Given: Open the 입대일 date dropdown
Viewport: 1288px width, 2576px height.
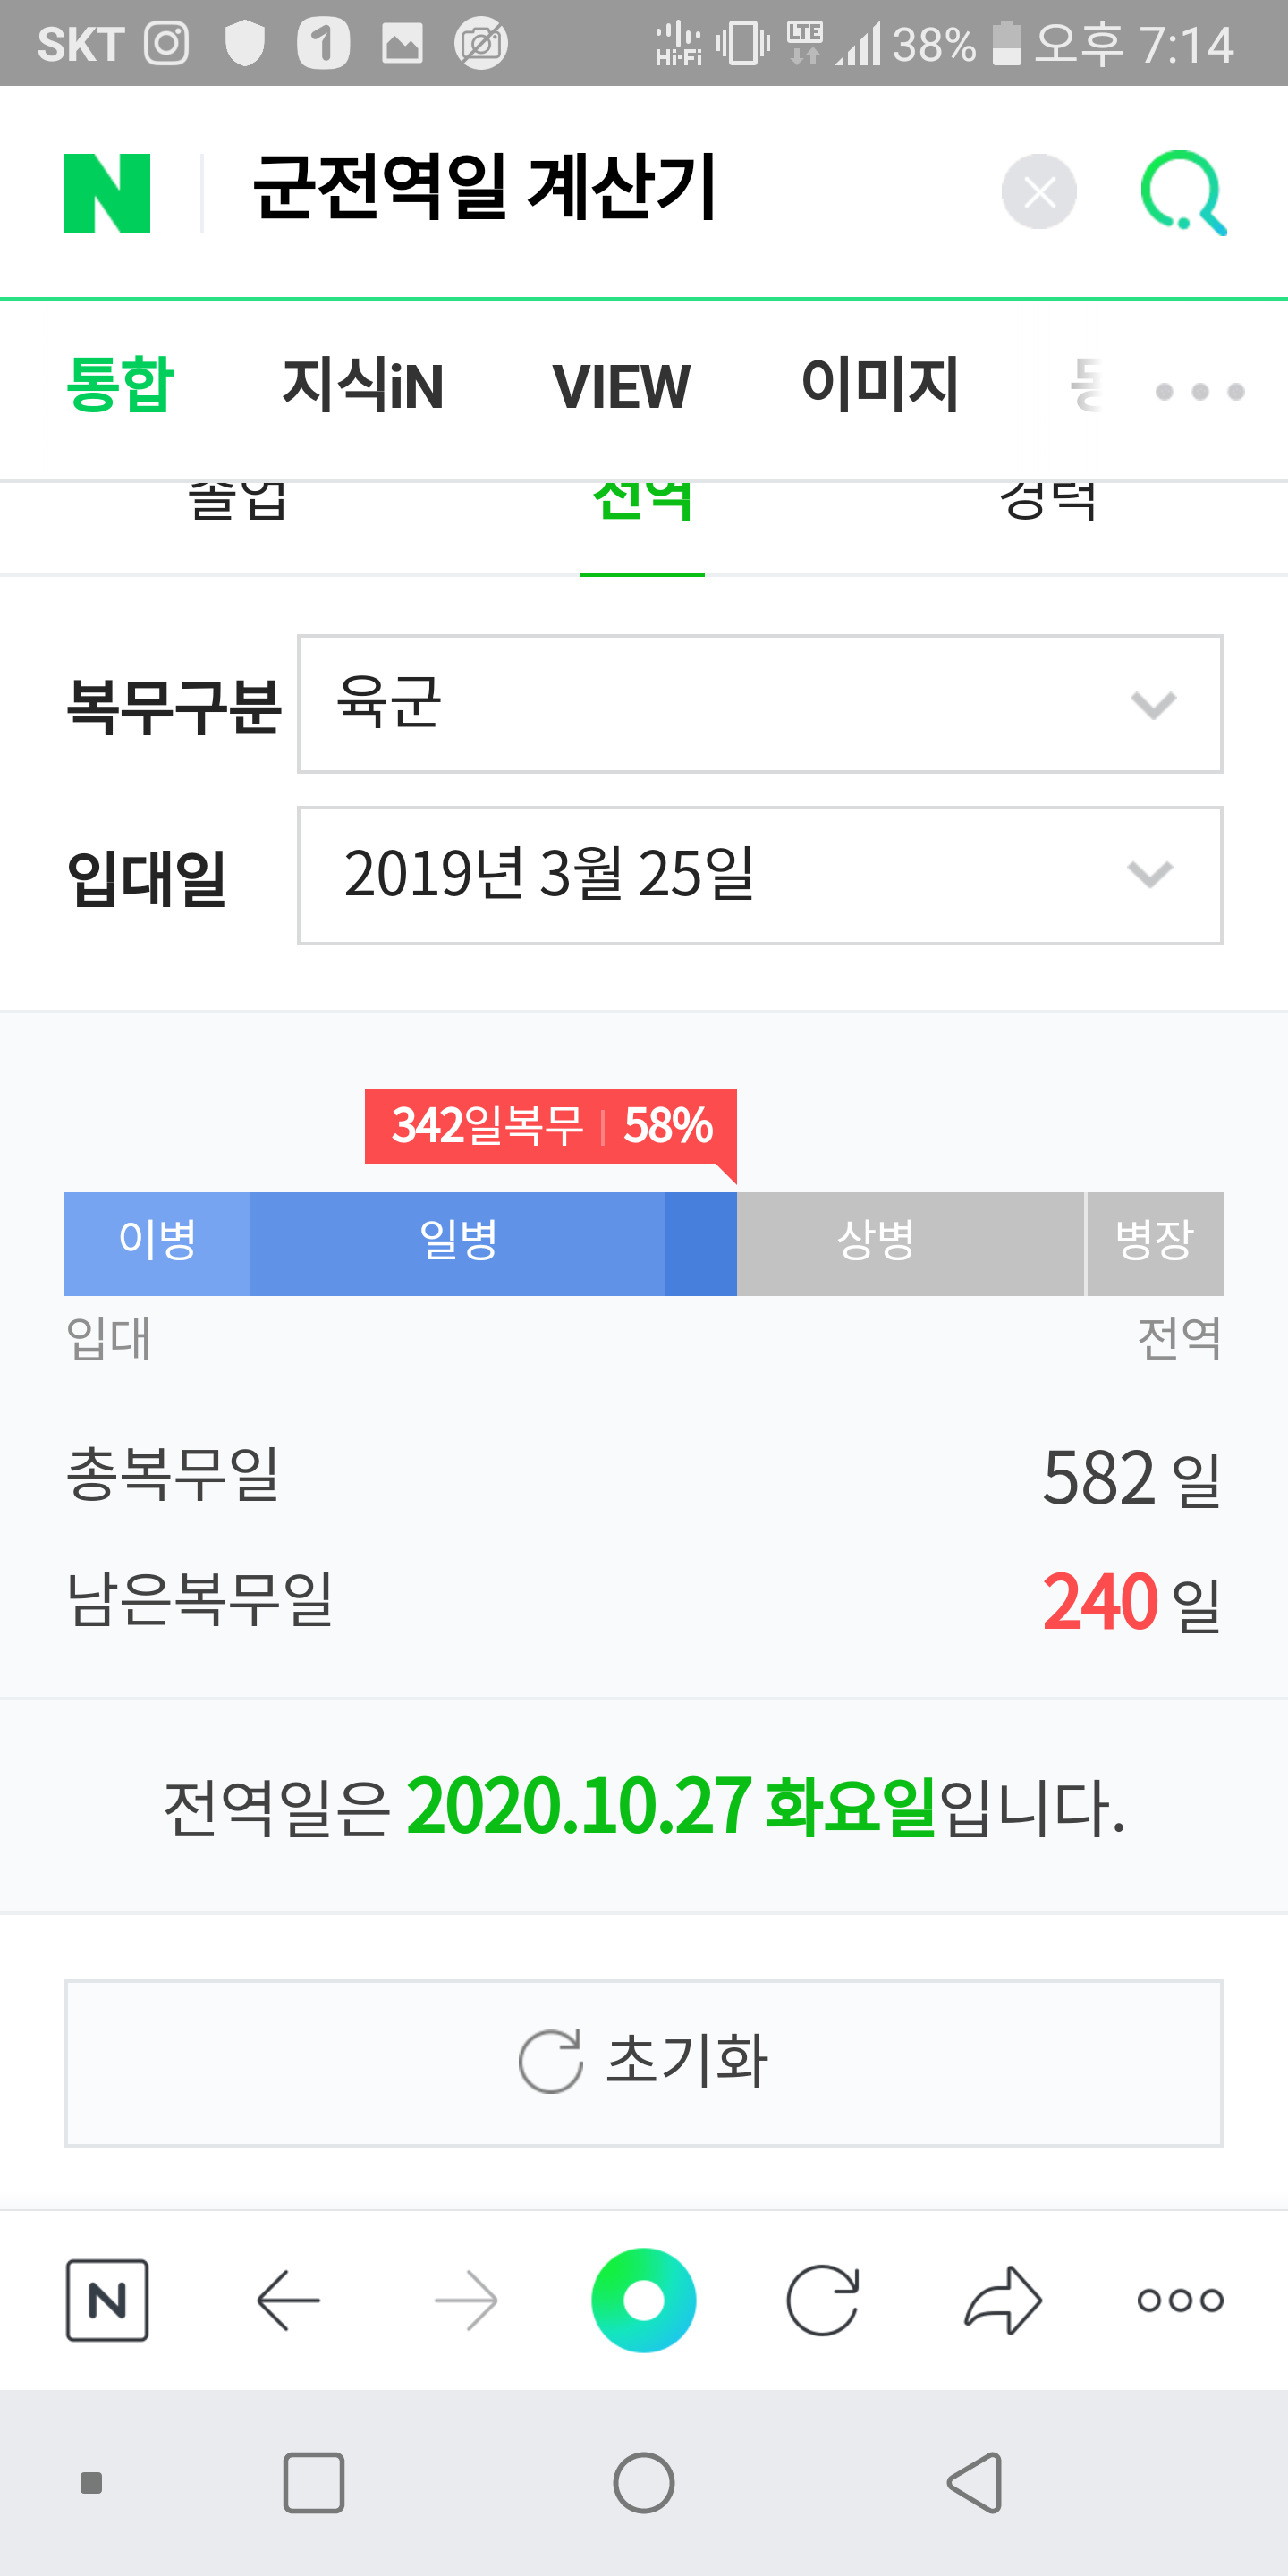Looking at the screenshot, I should tap(759, 875).
